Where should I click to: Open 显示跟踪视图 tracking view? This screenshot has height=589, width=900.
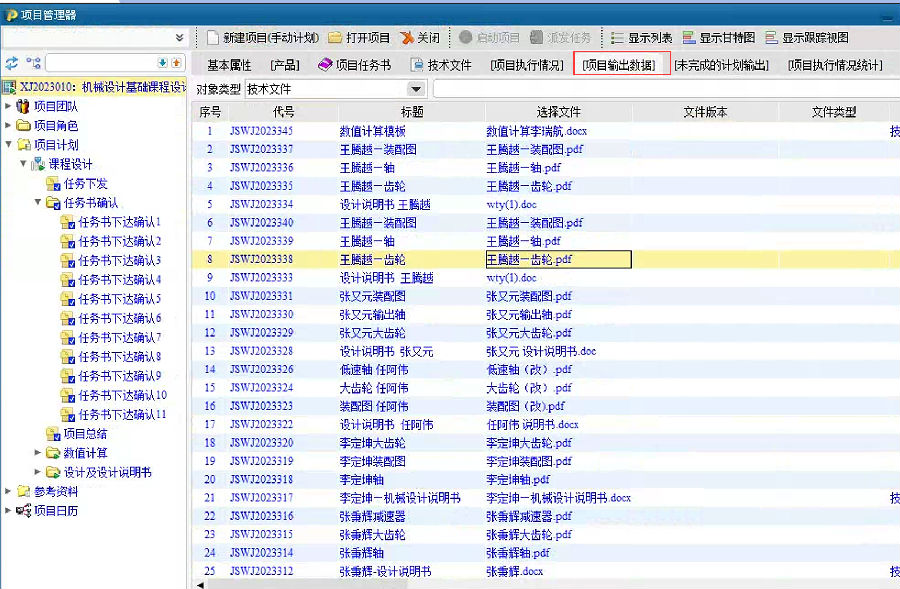806,38
